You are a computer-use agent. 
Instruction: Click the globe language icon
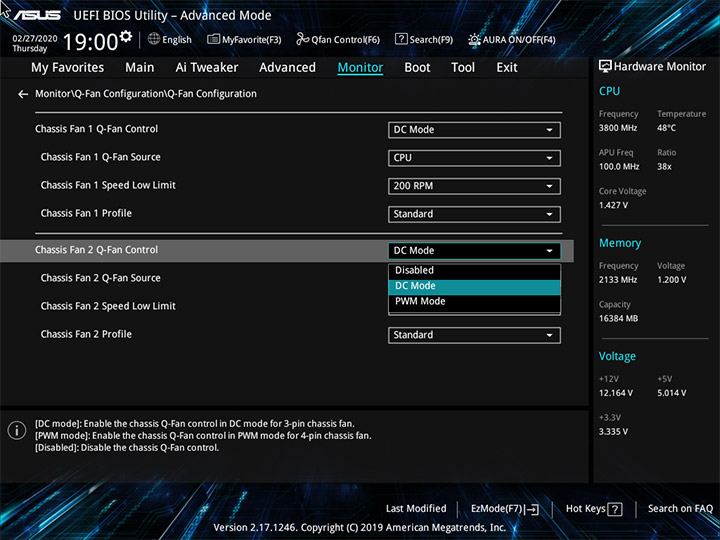coord(154,39)
